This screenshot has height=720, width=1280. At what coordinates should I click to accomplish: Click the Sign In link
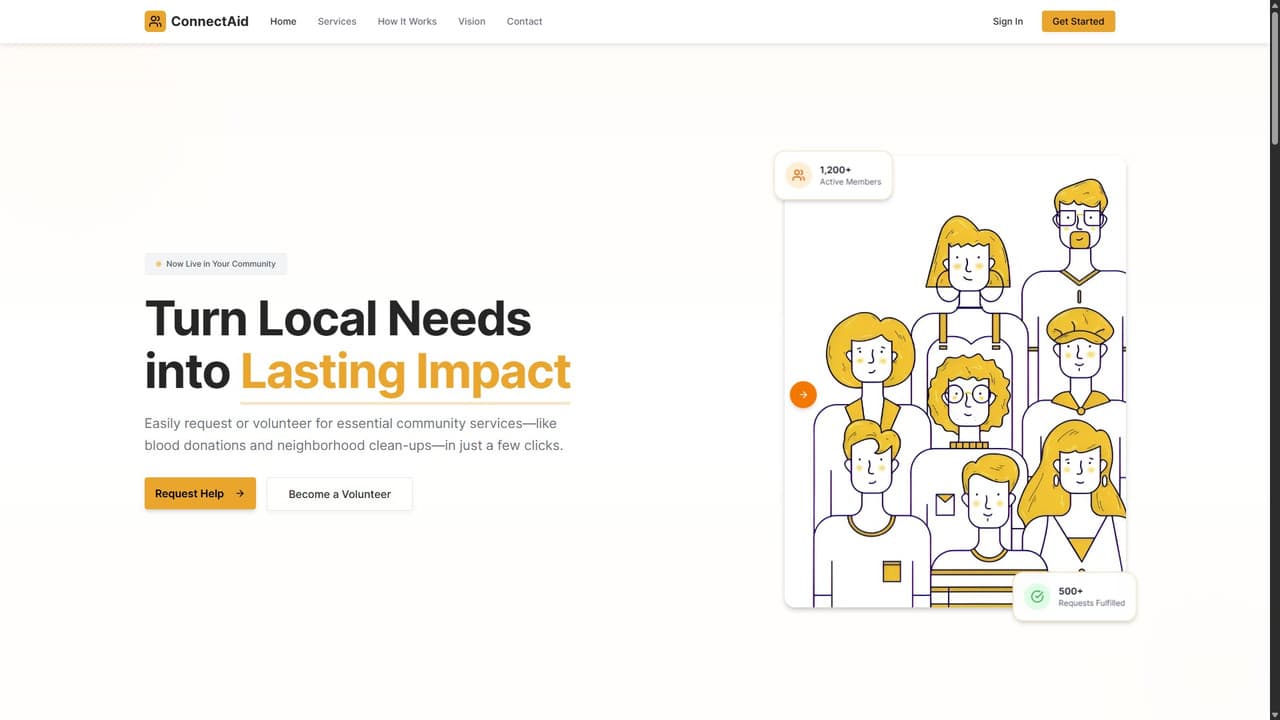(1007, 21)
